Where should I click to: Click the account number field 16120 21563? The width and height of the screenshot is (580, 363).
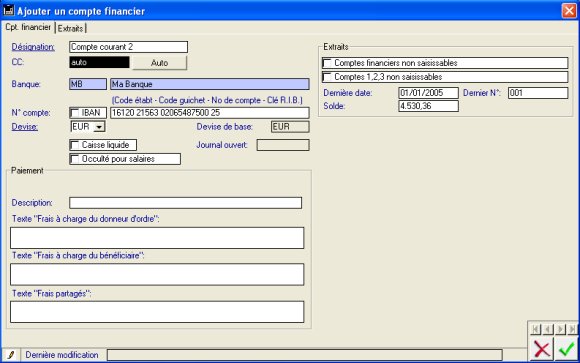click(210, 112)
